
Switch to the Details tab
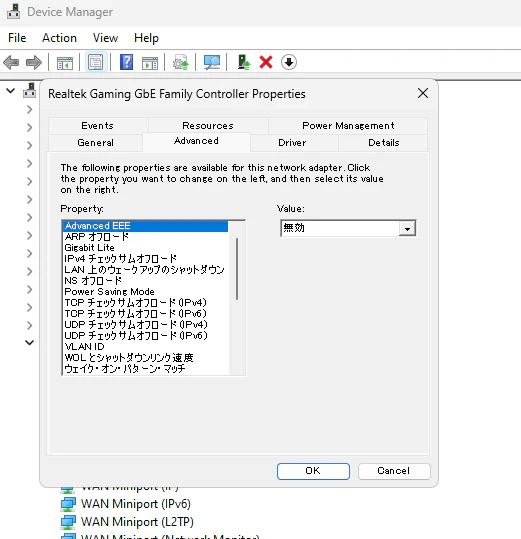coord(384,143)
